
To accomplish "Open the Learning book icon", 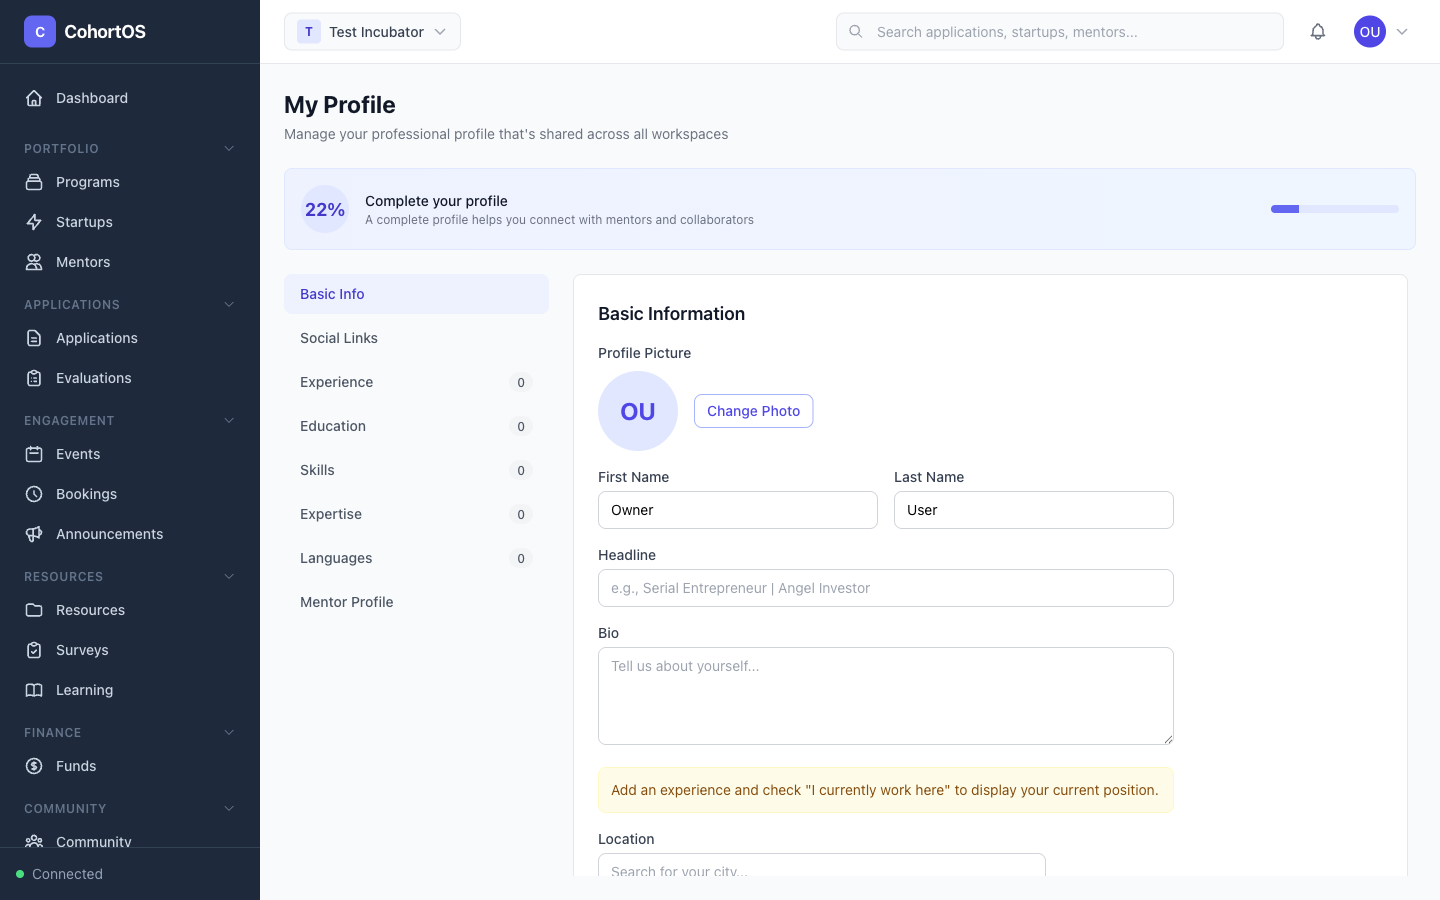I will 34,689.
